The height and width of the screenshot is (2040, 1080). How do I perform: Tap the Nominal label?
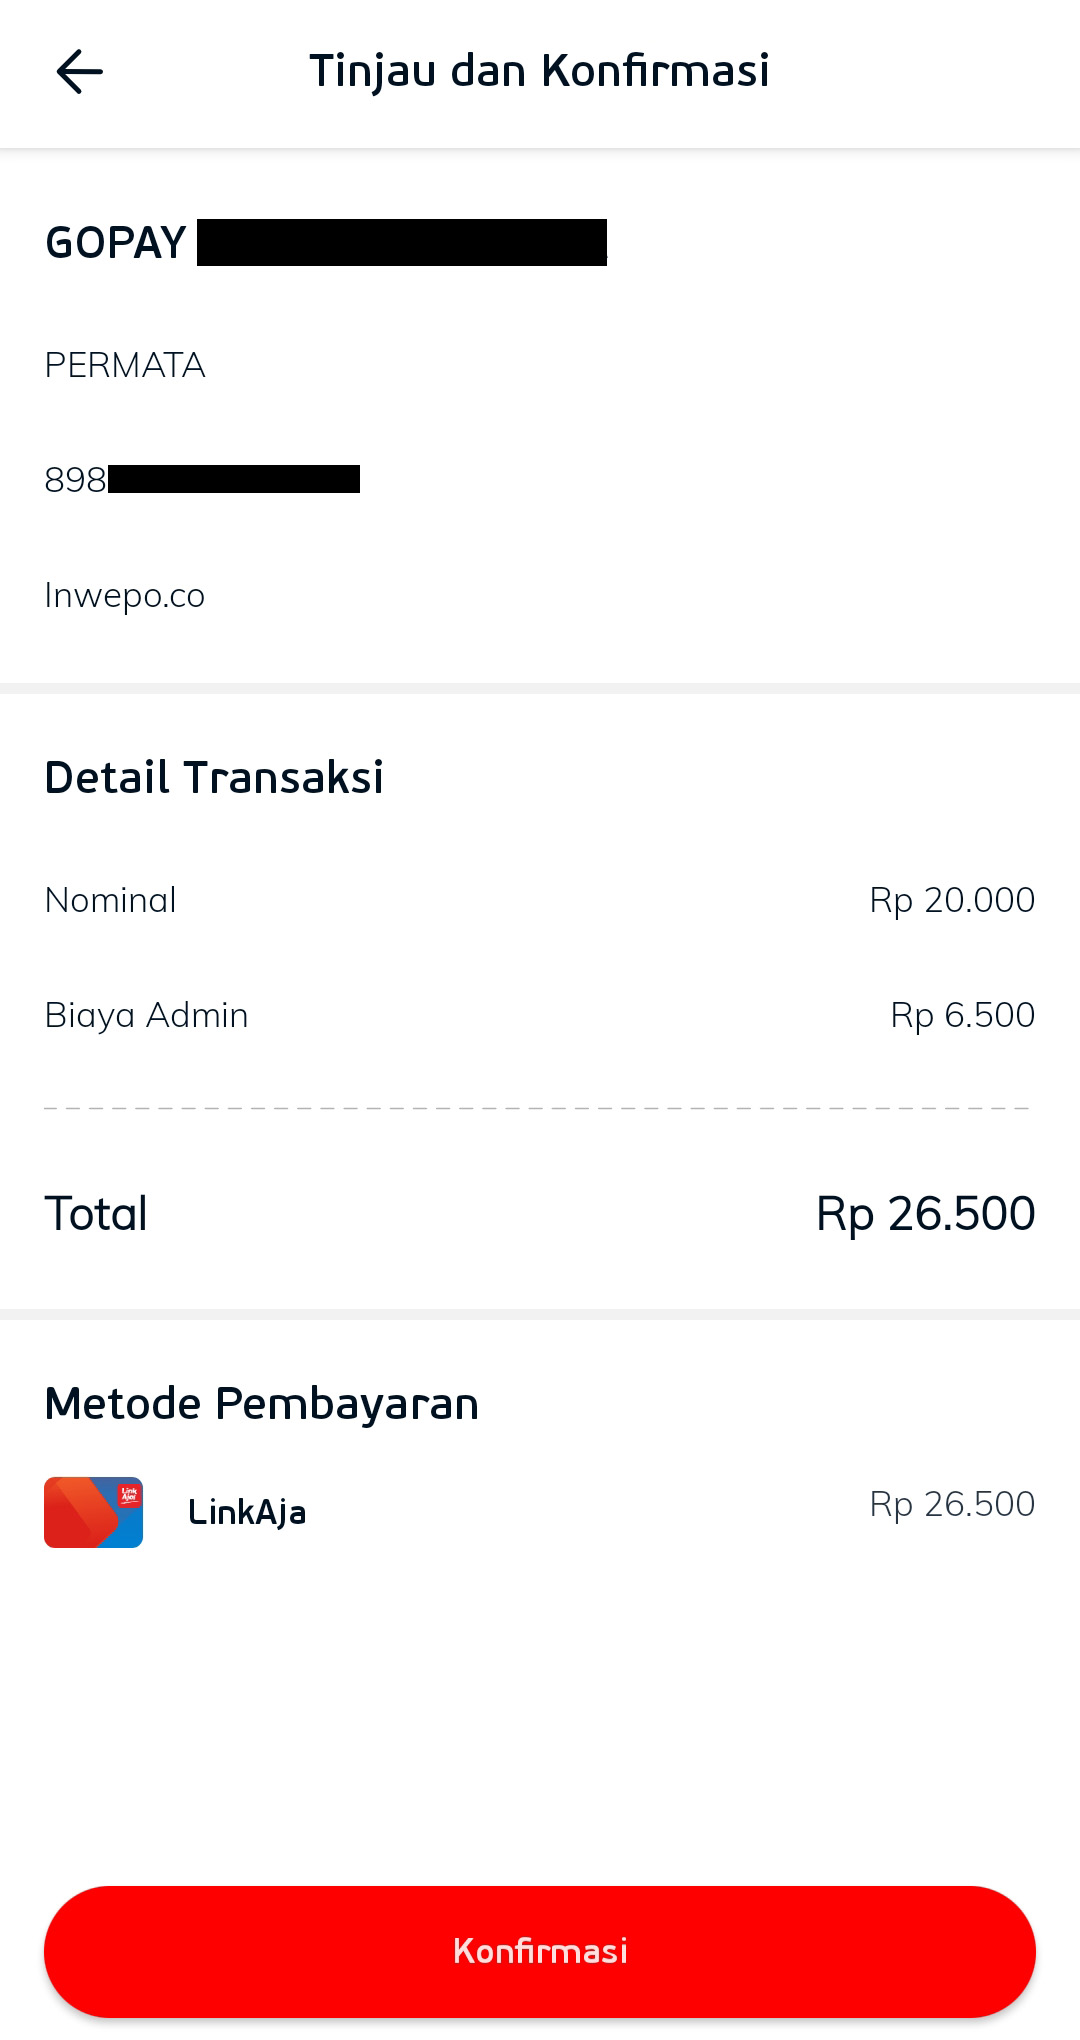111,900
